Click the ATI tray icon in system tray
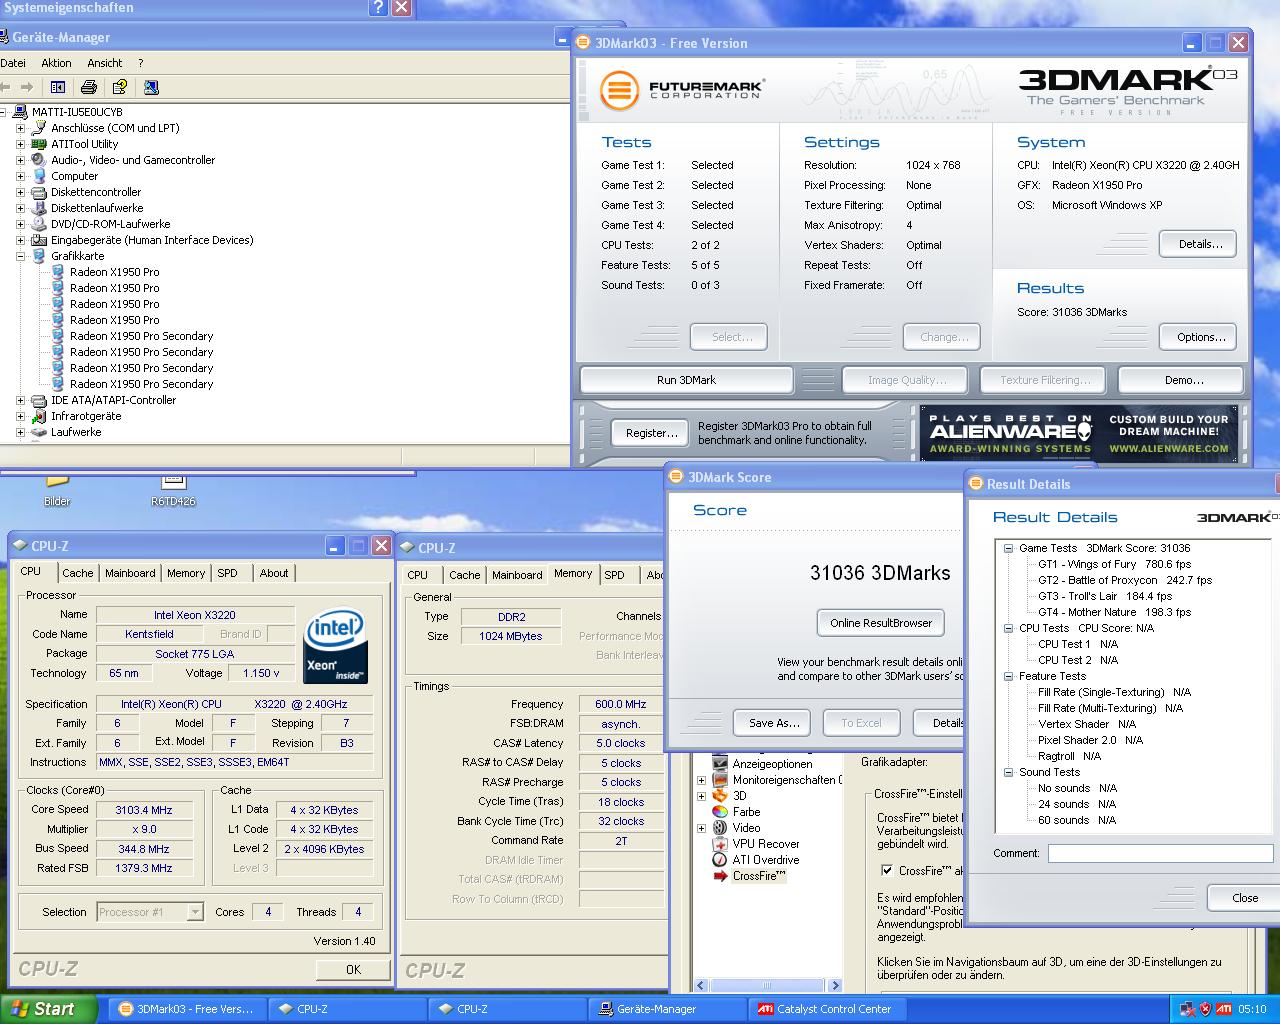 1223,1009
